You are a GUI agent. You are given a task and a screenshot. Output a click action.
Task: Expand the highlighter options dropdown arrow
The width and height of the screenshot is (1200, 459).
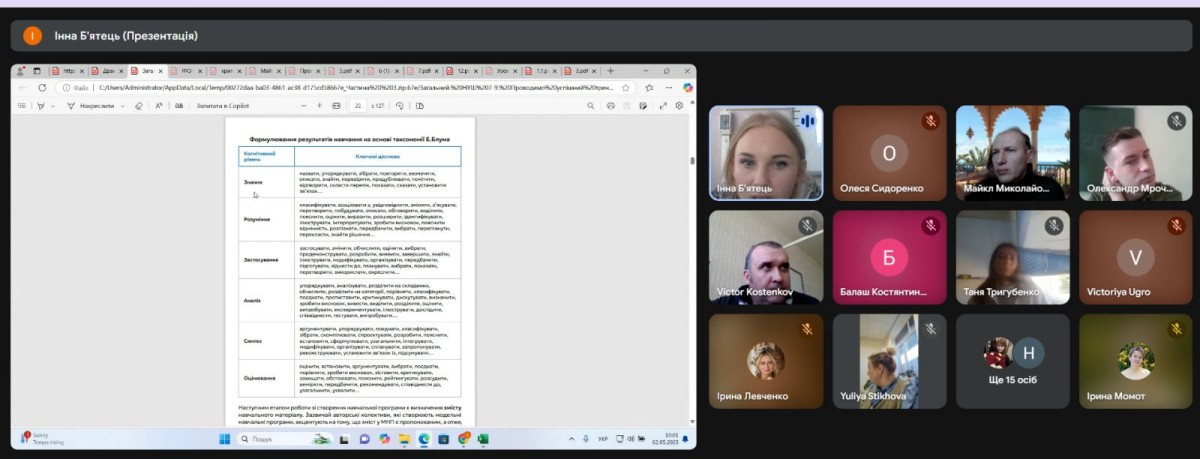pyautogui.click(x=52, y=105)
